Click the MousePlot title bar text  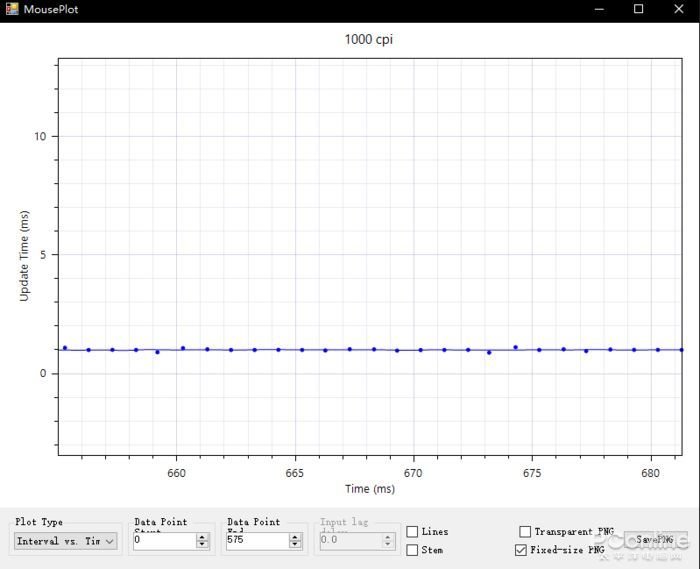coord(51,9)
